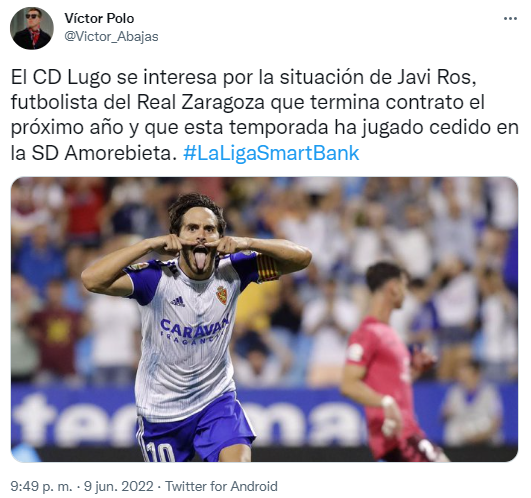Click the 9 jun. 2022 date

[x=119, y=486]
